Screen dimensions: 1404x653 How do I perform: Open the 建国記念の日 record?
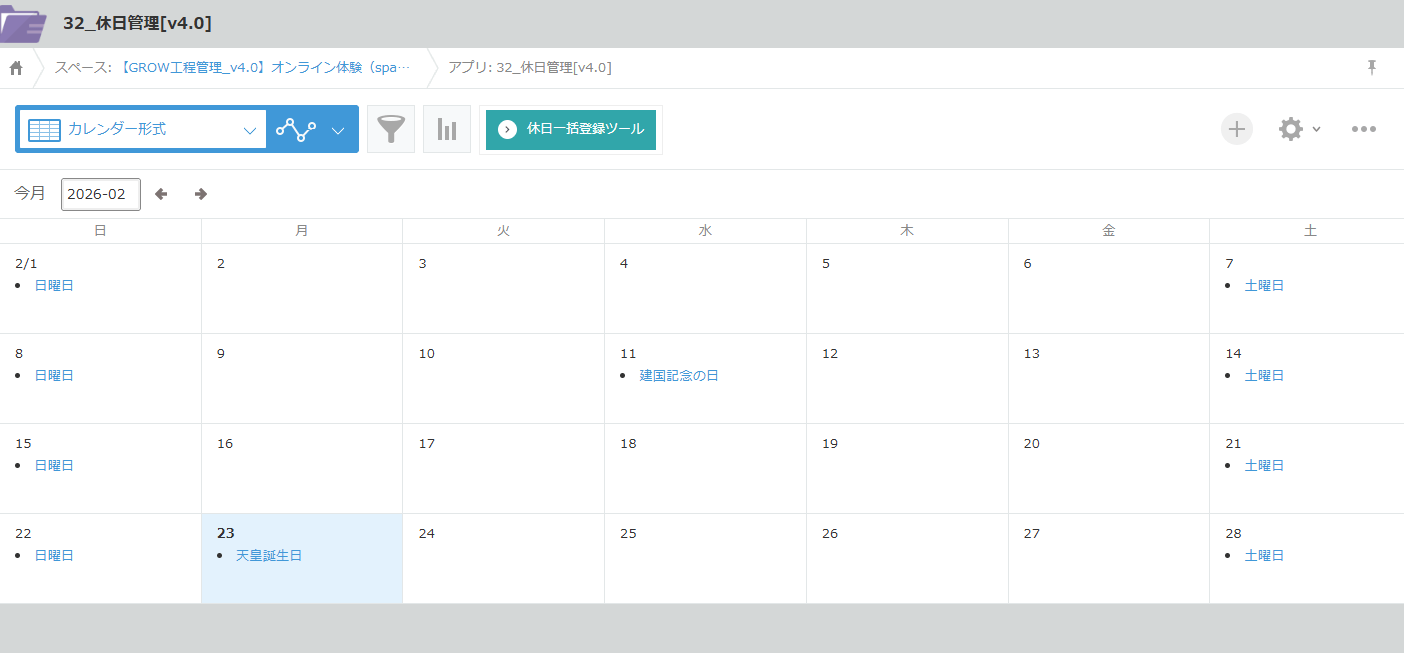(x=679, y=376)
